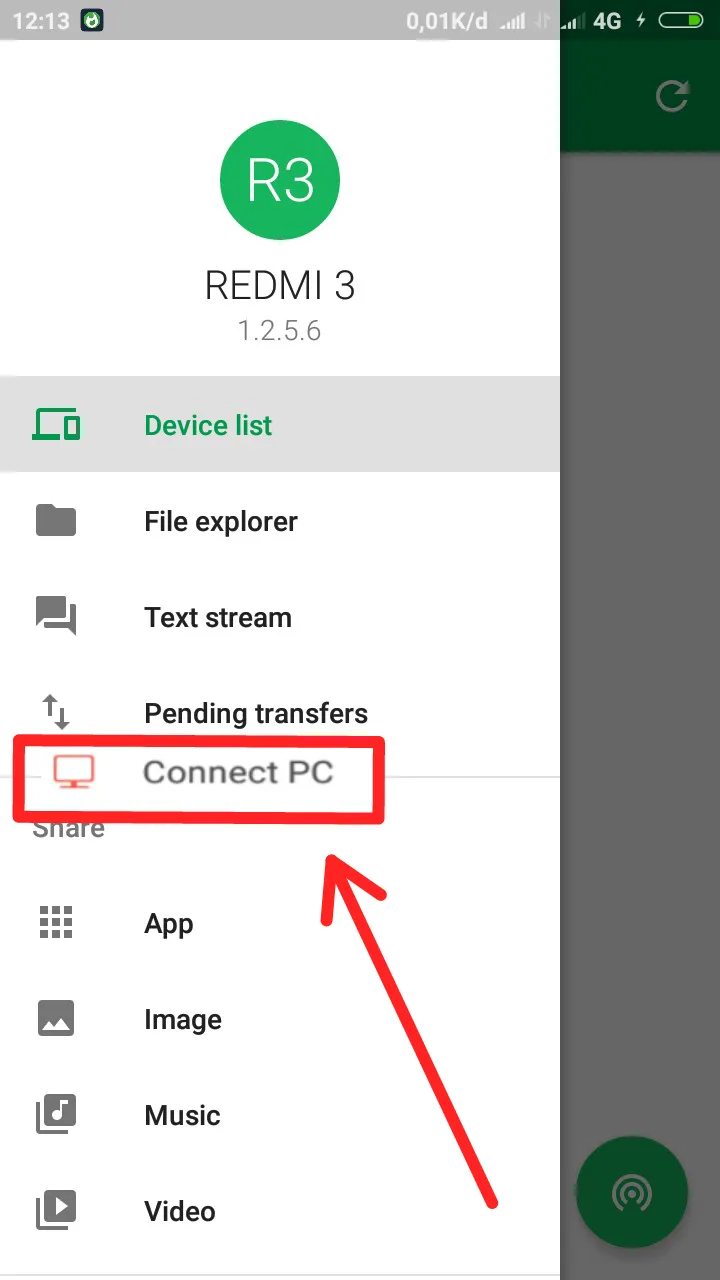Click the Music library icon
Screen dimensions: 720x1280
(56, 1115)
